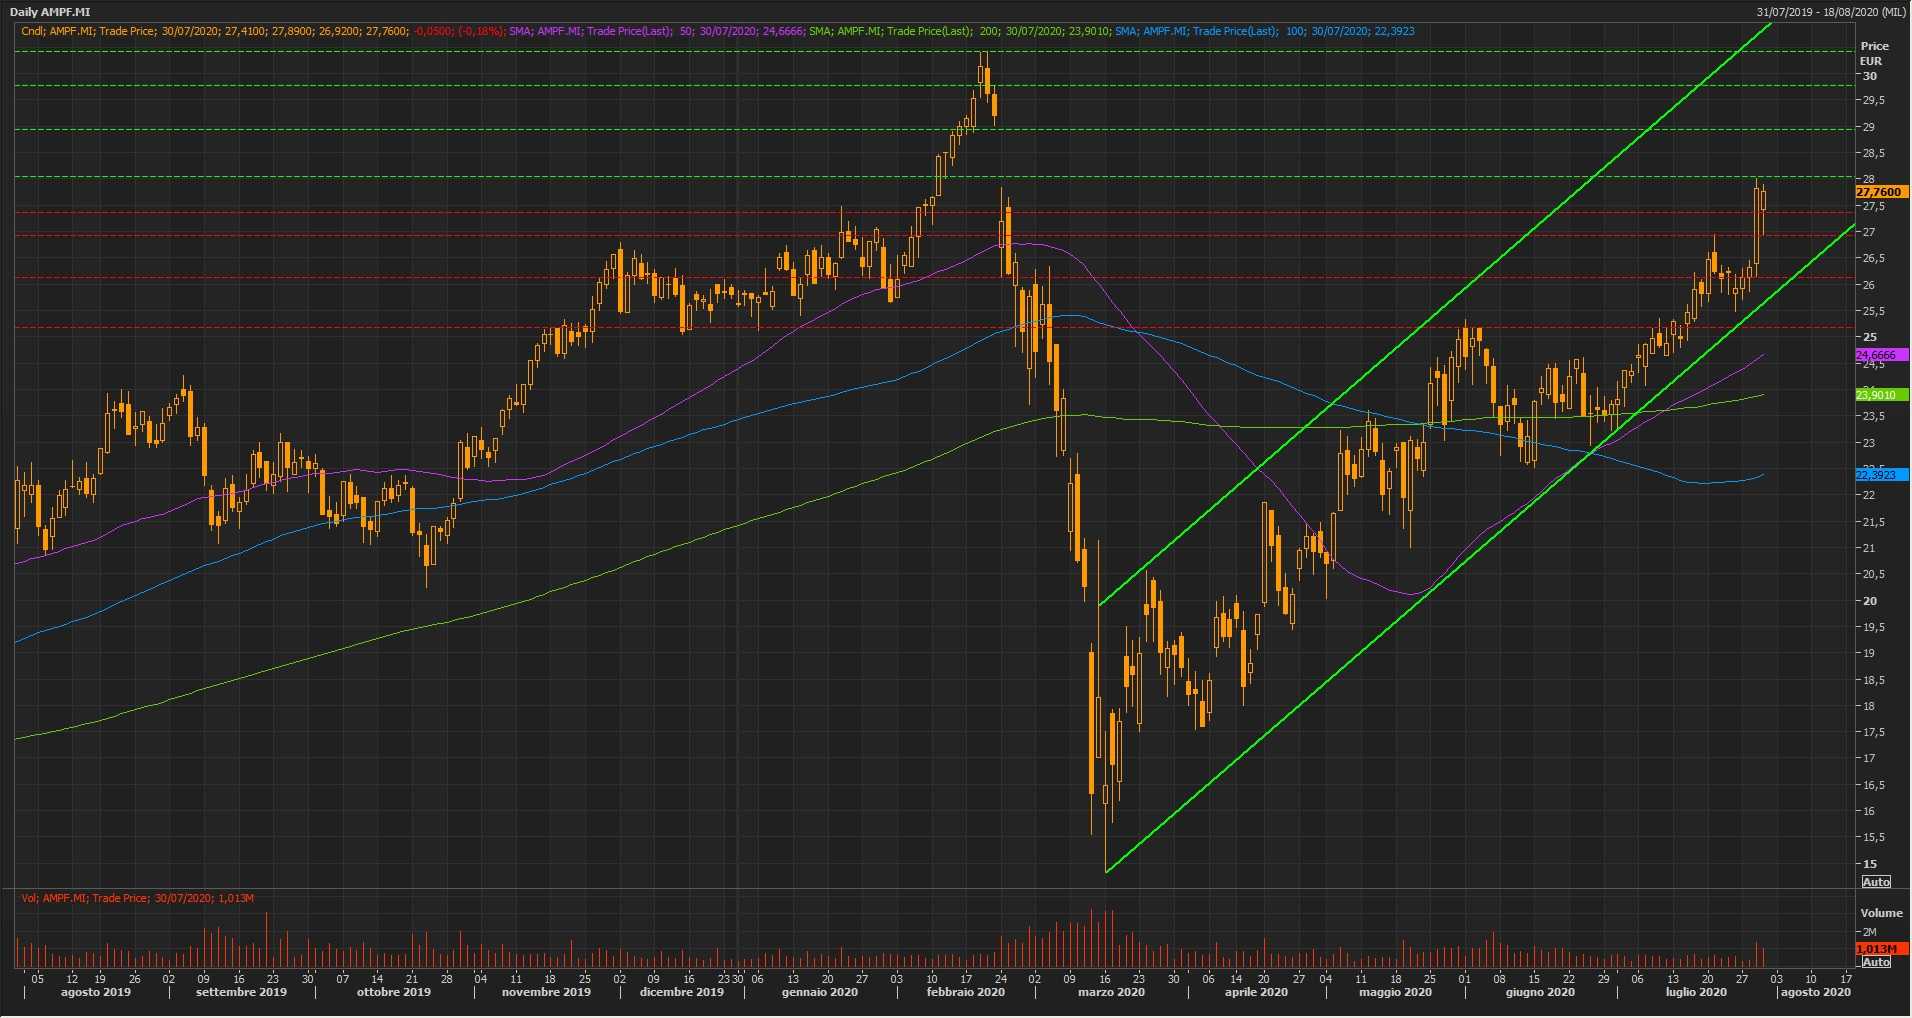Click the Volume axis label

pos(1881,913)
